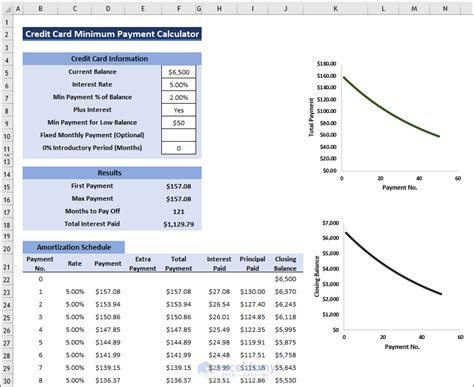Click the Extra Payment column header
The width and height of the screenshot is (474, 387).
point(143,263)
